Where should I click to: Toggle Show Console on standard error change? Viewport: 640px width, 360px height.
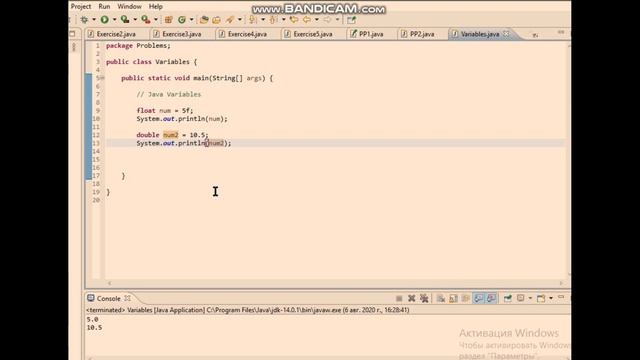pyautogui.click(x=491, y=298)
